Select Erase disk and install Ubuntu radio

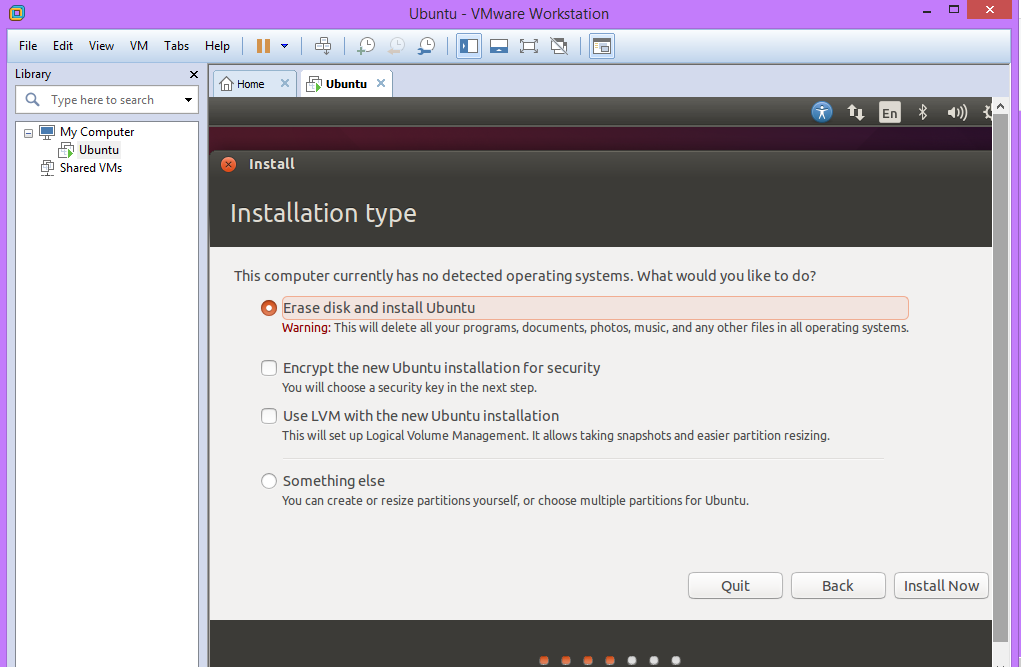(x=268, y=307)
